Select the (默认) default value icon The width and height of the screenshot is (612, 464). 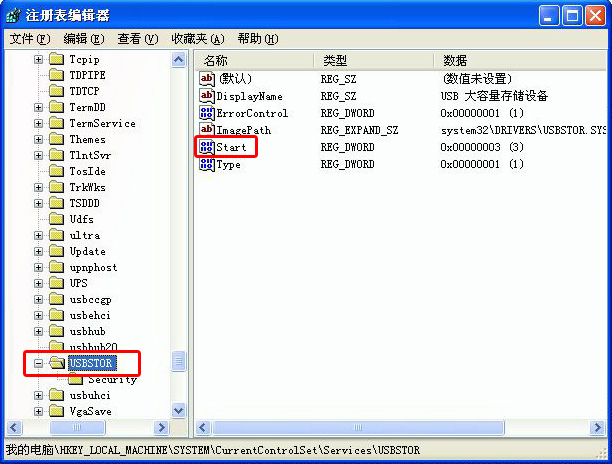point(207,78)
